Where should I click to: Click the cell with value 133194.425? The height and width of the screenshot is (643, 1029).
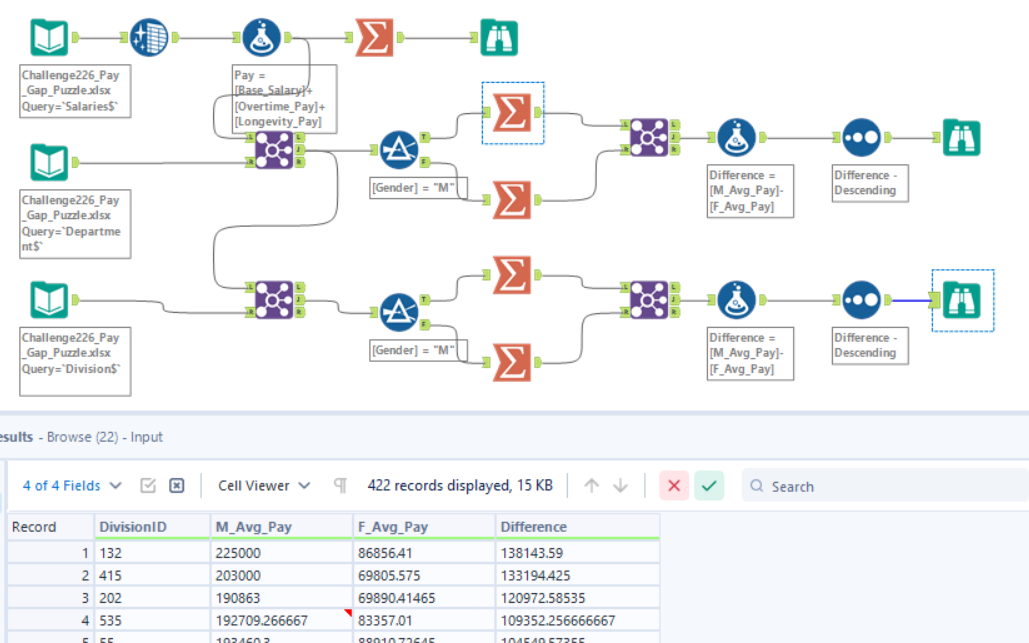(x=578, y=575)
